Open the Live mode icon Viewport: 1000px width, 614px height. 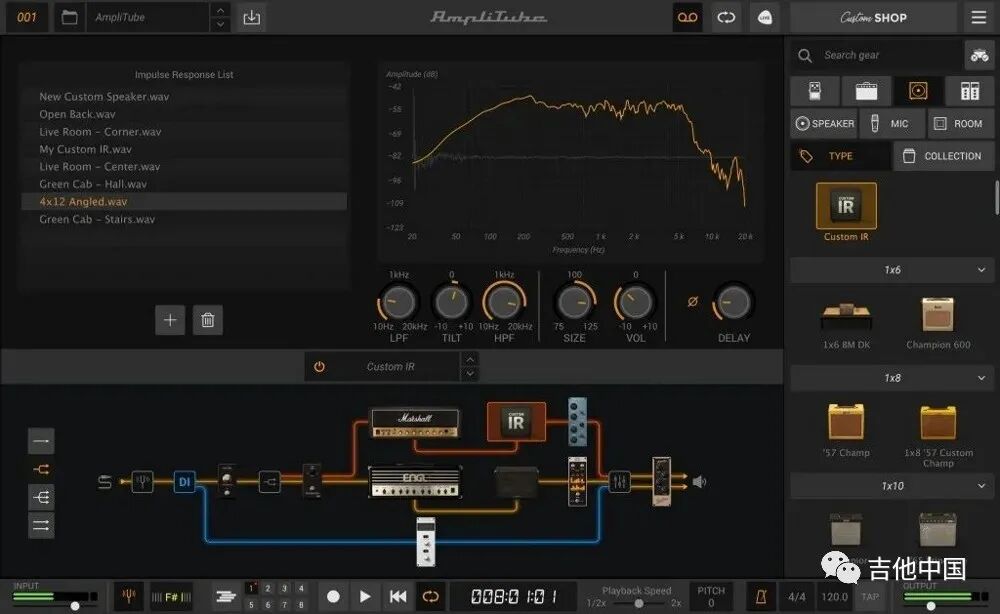coord(765,17)
